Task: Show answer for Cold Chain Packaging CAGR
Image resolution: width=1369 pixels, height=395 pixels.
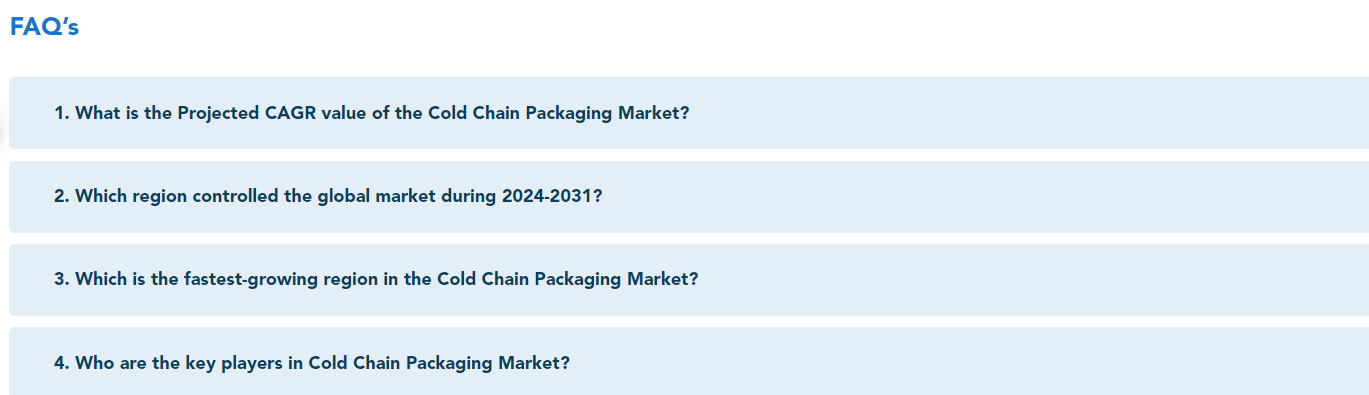Action: [x=689, y=113]
